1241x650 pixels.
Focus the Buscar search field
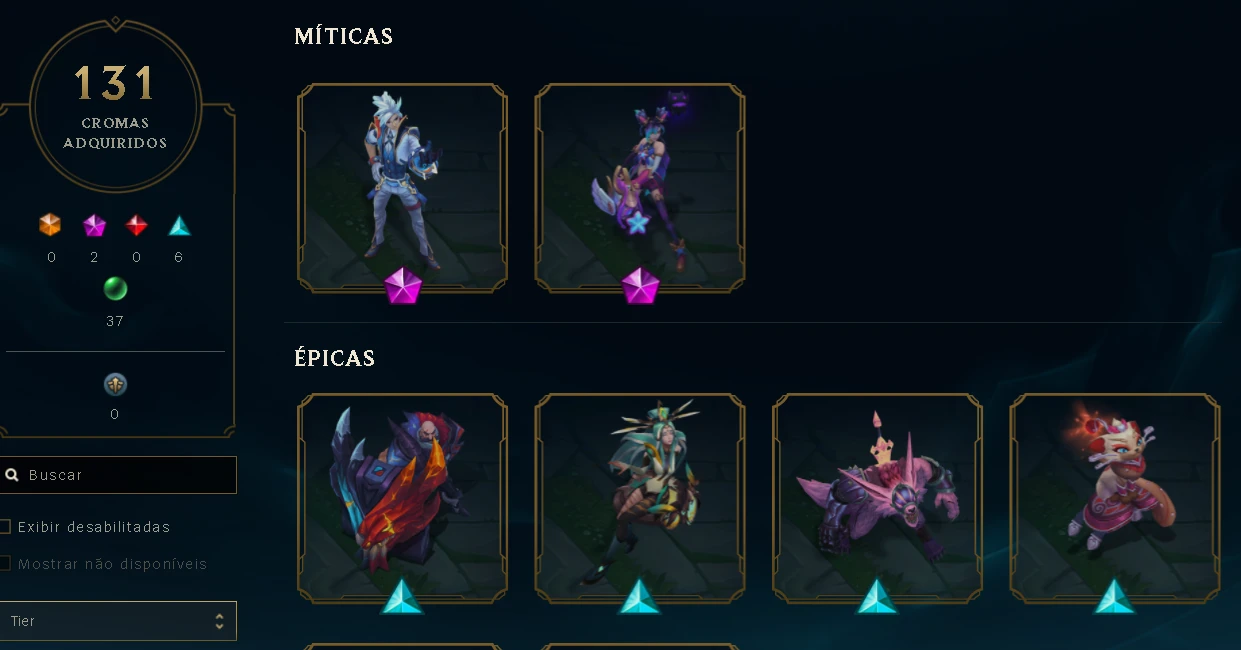click(118, 475)
